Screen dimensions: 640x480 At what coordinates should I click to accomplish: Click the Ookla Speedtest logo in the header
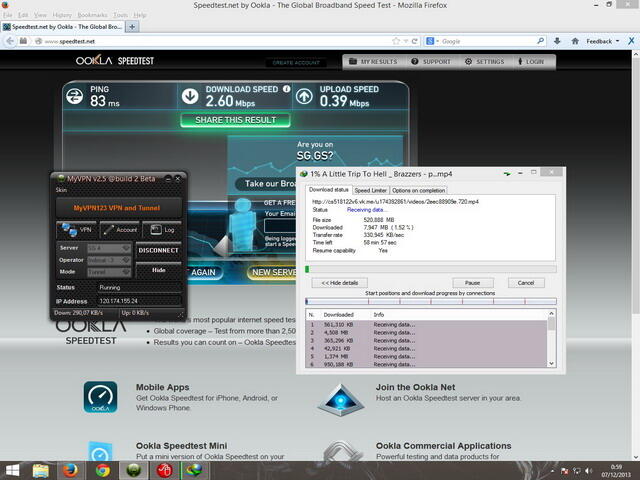point(115,61)
